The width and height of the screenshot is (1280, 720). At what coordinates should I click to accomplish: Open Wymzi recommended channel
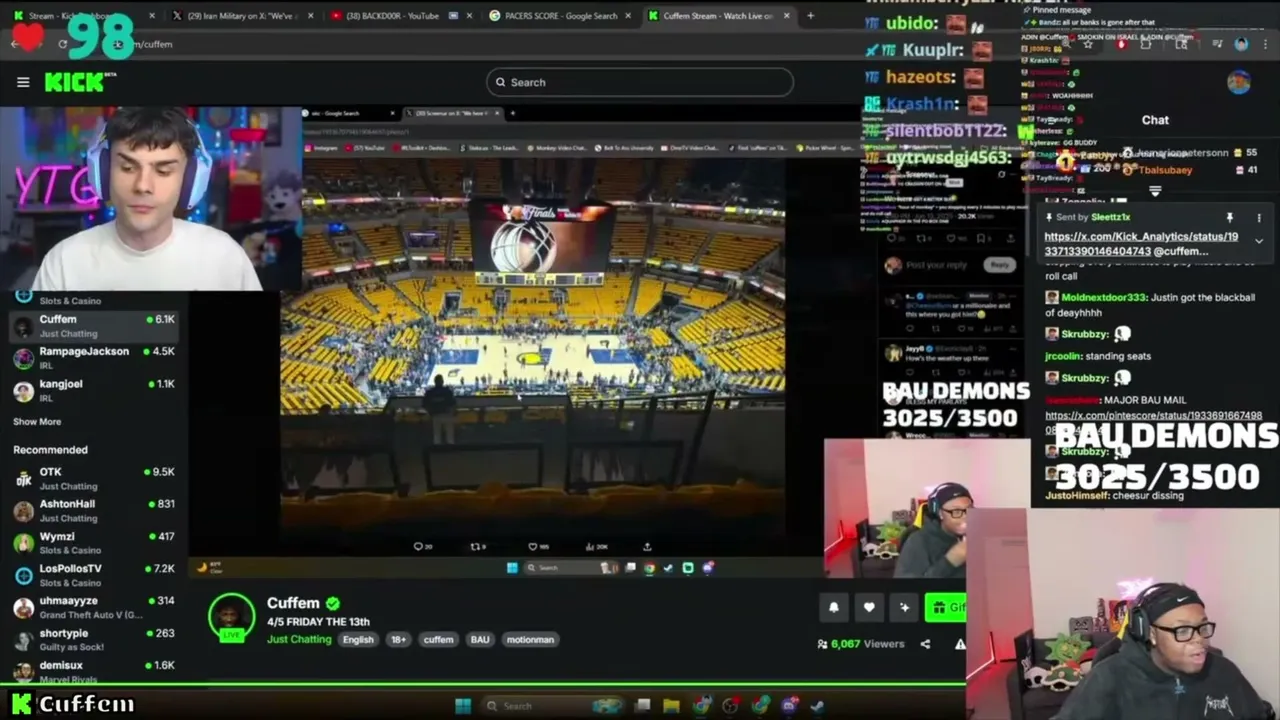94,542
